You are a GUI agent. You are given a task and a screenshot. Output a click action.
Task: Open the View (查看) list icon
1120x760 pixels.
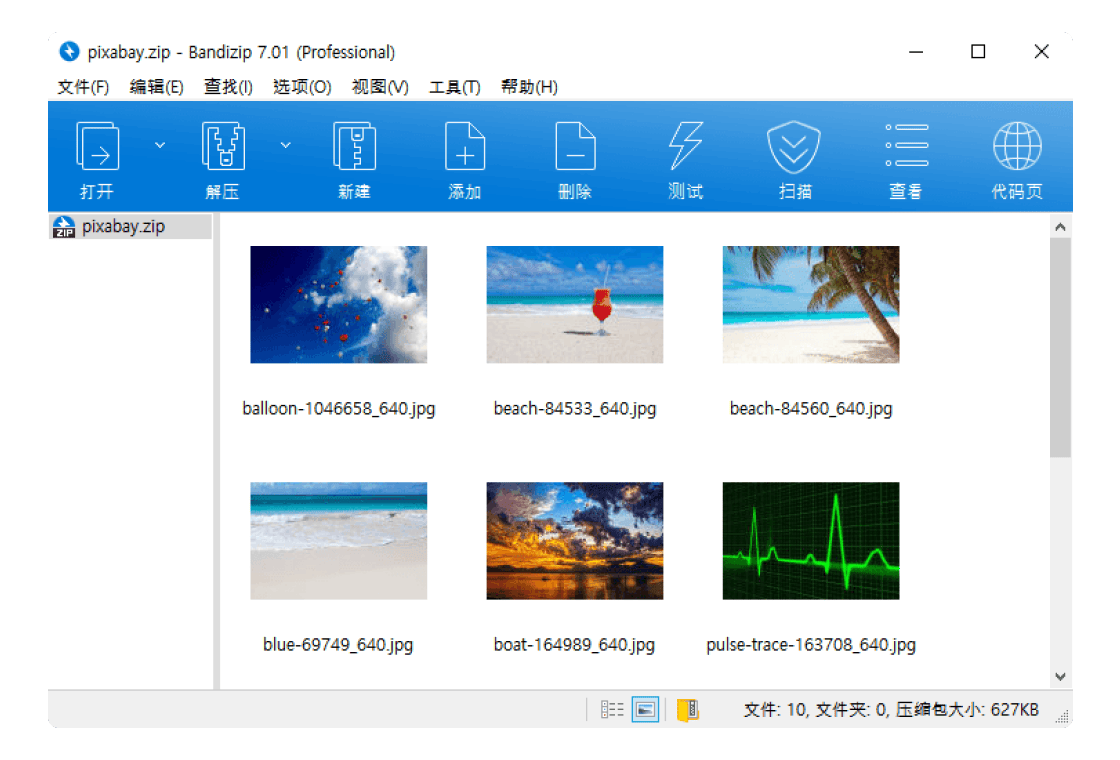906,148
